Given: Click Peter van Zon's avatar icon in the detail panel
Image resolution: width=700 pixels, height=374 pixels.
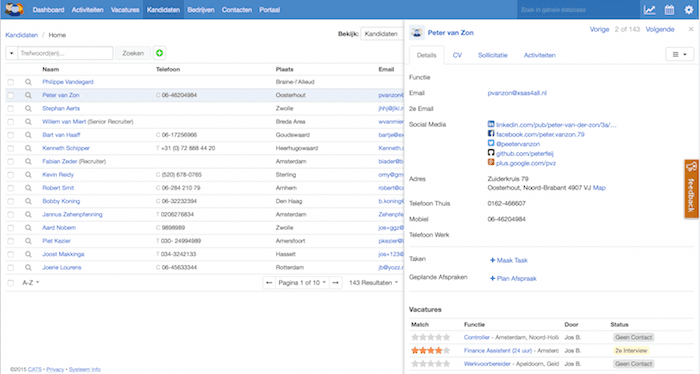Looking at the screenshot, I should pyautogui.click(x=417, y=33).
